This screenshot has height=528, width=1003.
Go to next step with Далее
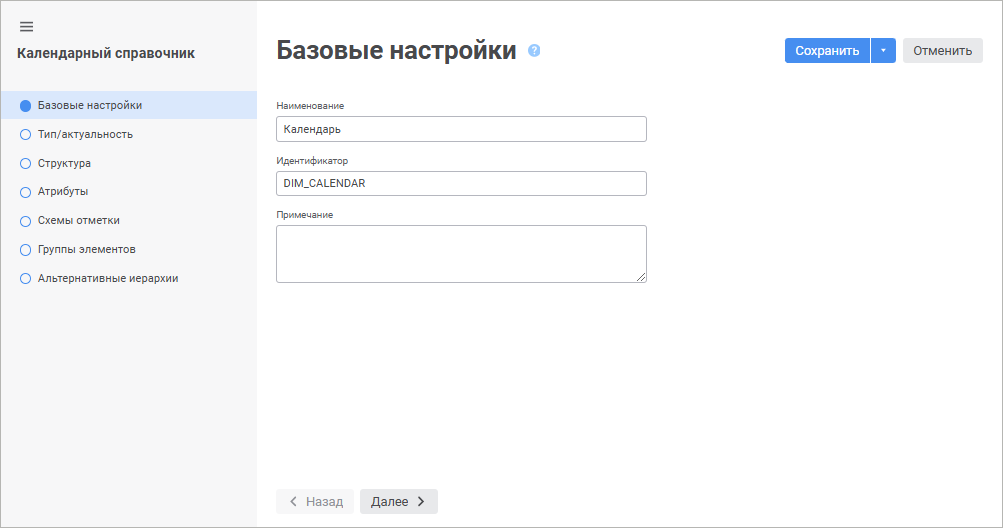[x=398, y=501]
